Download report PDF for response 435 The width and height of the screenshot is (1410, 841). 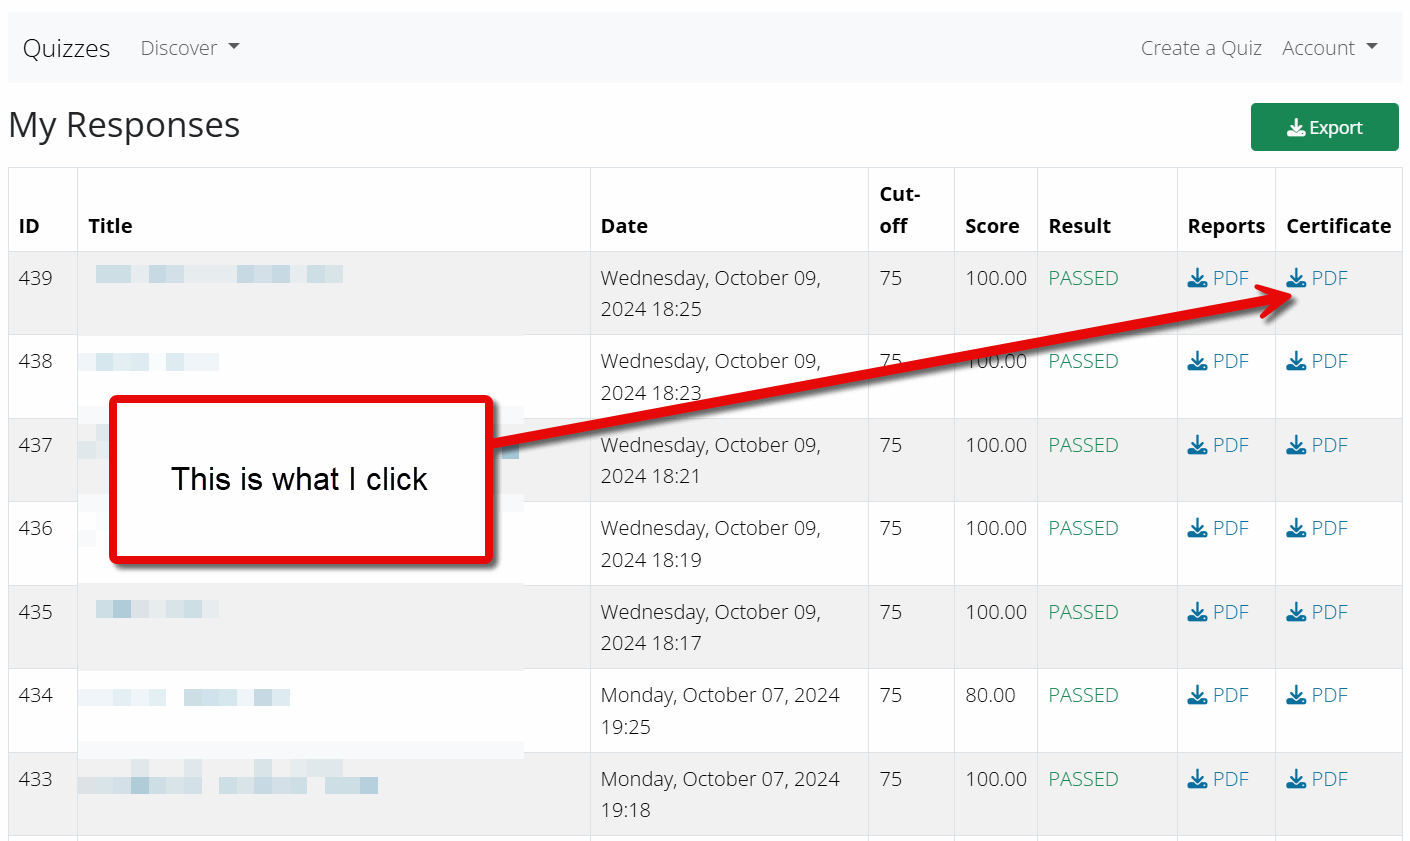click(x=1218, y=612)
